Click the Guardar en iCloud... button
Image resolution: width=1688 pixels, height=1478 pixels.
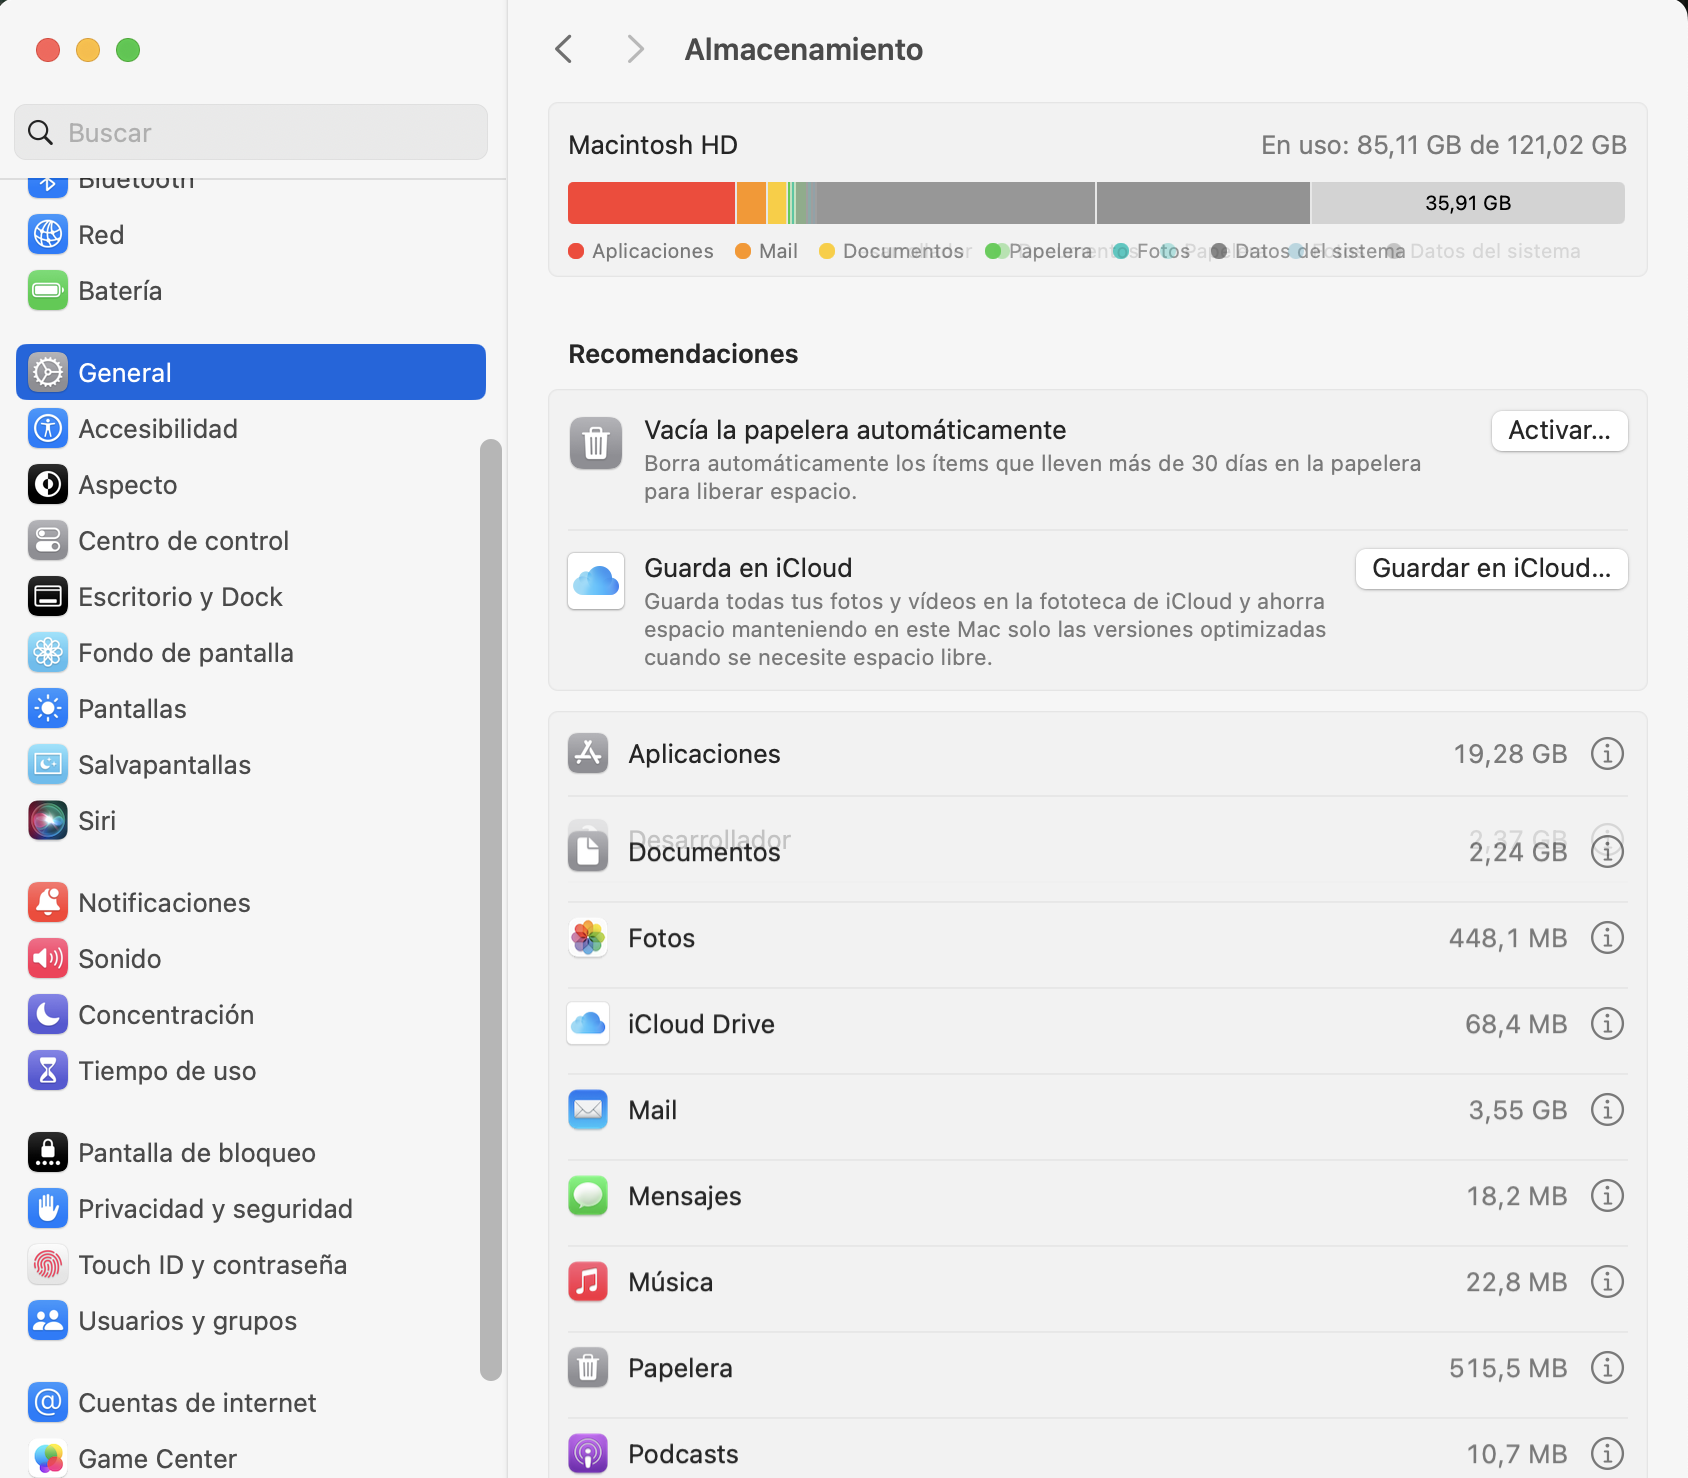1491,568
